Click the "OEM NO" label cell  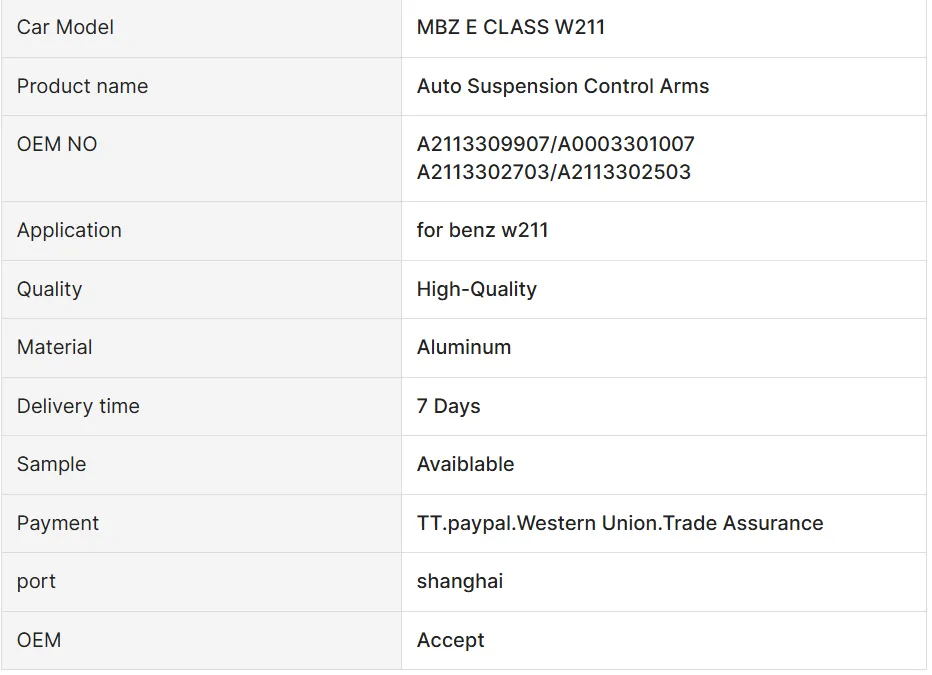click(x=57, y=144)
